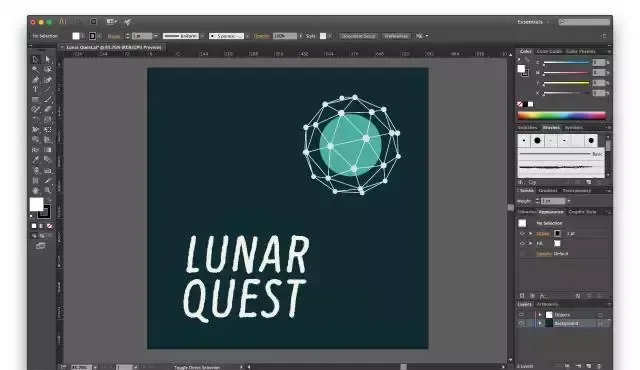Activate the Zoom magnifier tool
The image size is (640, 370).
48,191
